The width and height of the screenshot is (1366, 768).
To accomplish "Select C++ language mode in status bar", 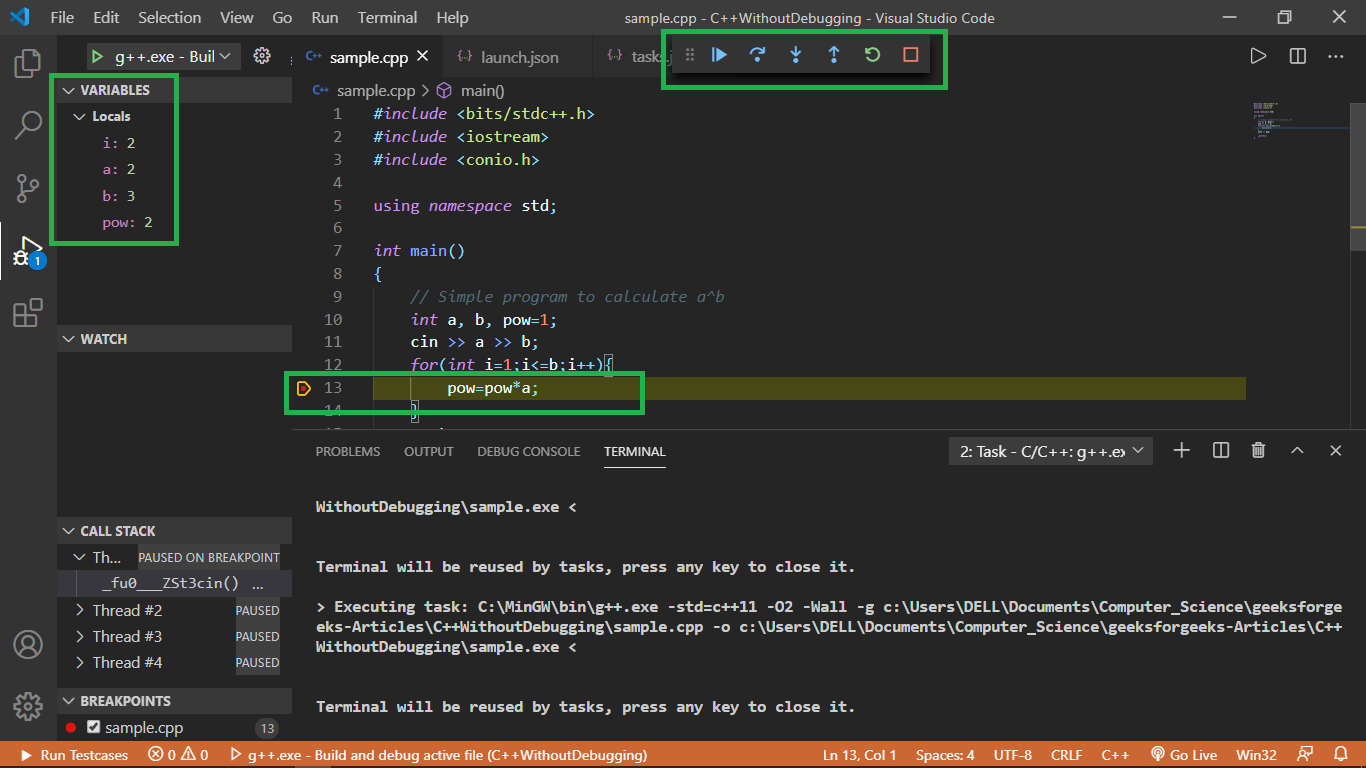I will point(1115,755).
